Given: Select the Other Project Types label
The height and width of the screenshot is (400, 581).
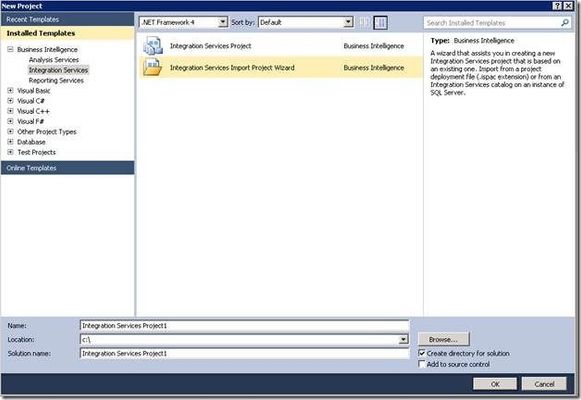Looking at the screenshot, I should (47, 131).
